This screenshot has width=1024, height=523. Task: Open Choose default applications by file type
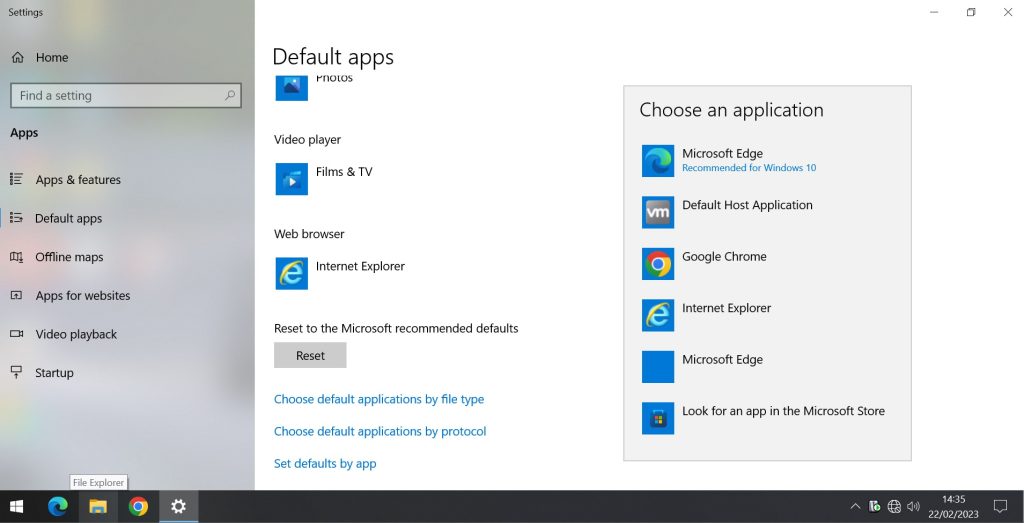pyautogui.click(x=379, y=399)
